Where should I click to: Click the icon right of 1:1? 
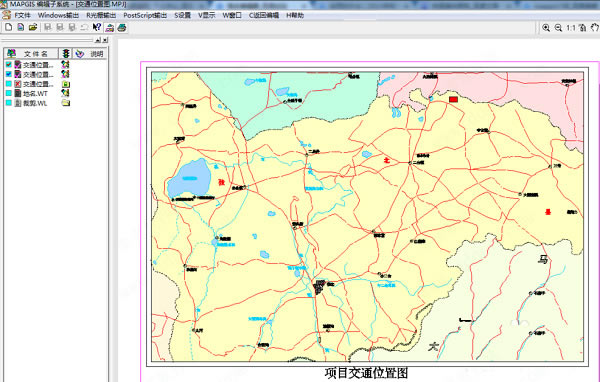(582, 28)
